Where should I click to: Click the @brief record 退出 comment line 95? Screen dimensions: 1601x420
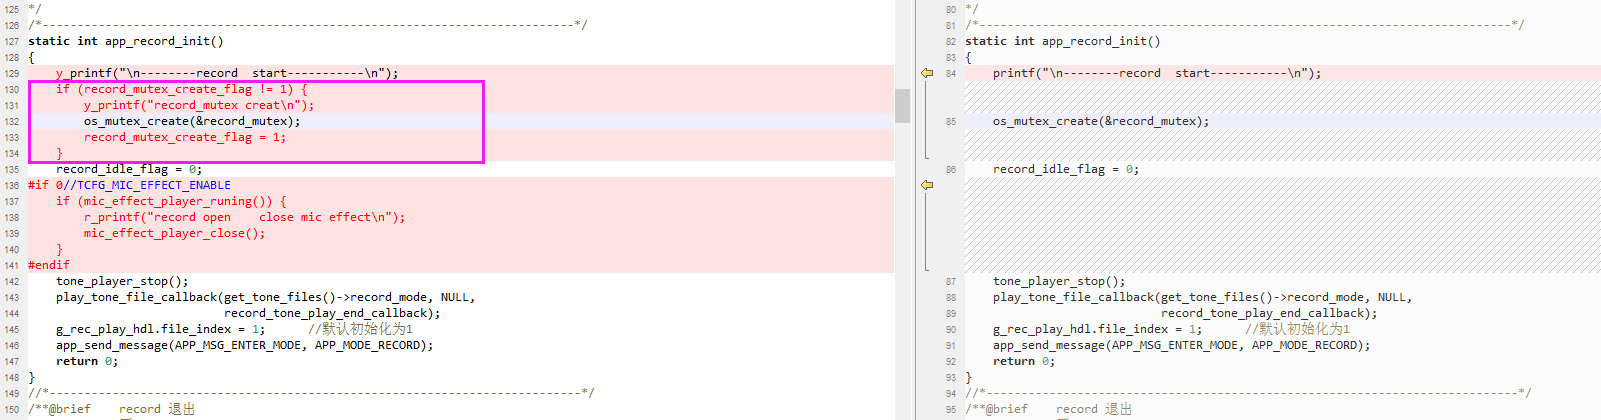1049,409
